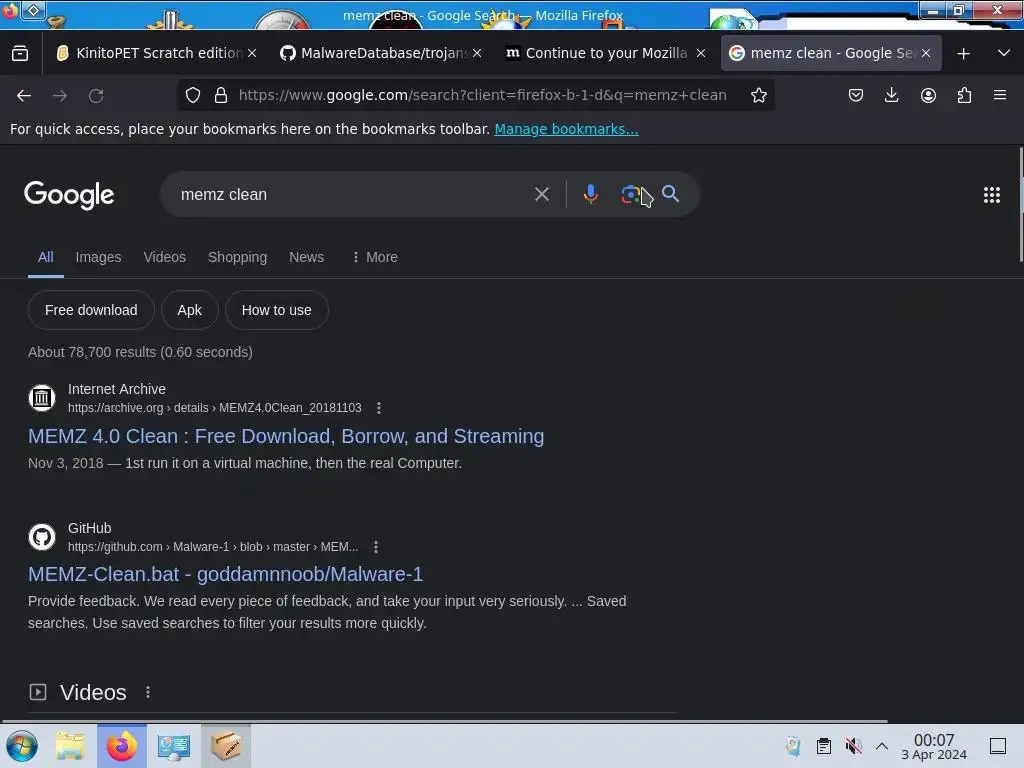List all tabs dropdown chevron
Screen dimensions: 1024x768
tap(1004, 54)
